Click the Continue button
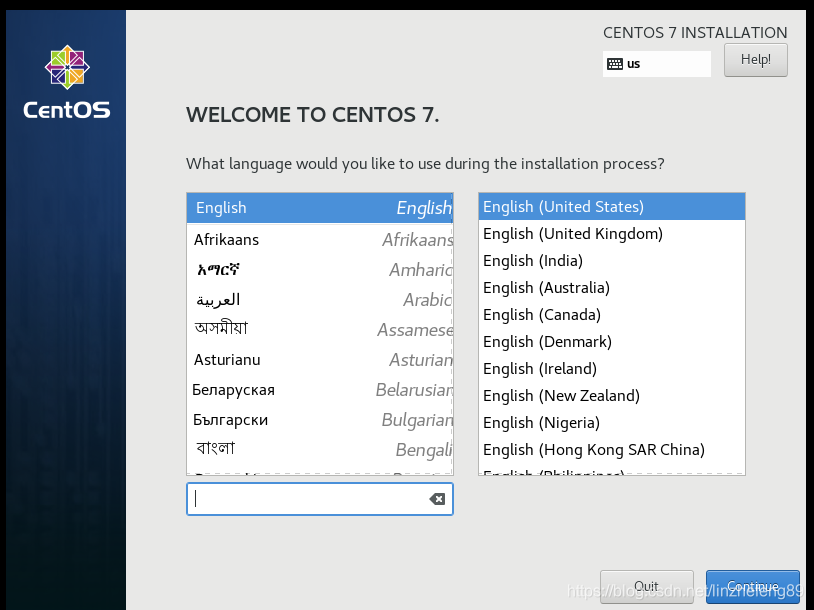This screenshot has height=610, width=814. (x=753, y=587)
